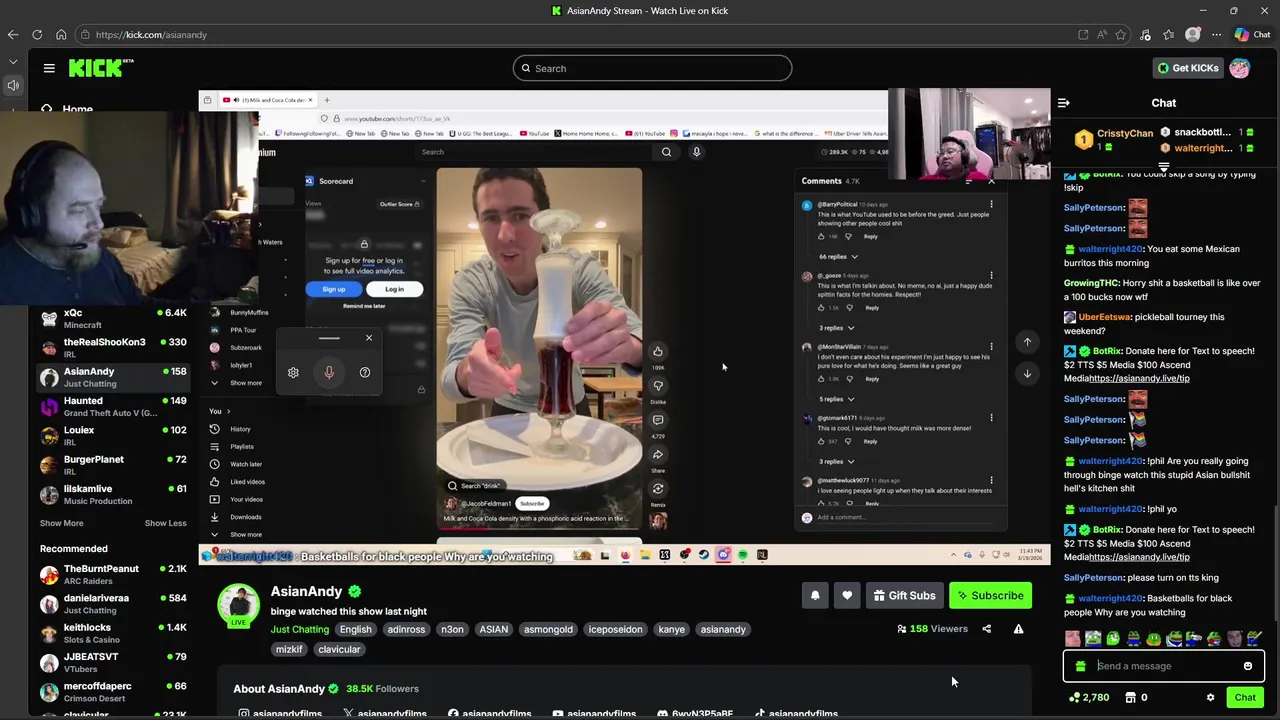The width and height of the screenshot is (1280, 720).
Task: Expand following list with Show More
Action: click(x=61, y=523)
